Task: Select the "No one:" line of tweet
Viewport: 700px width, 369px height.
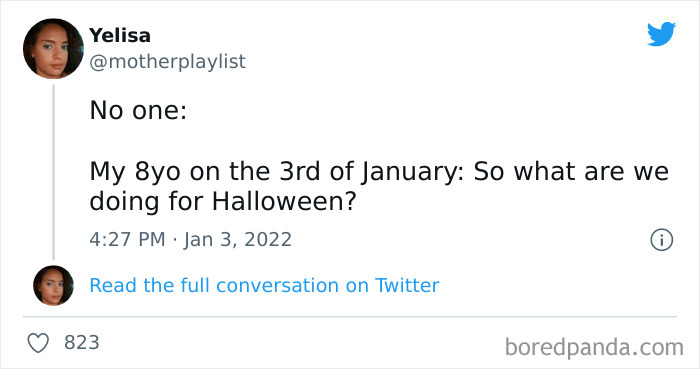Action: coord(138,110)
